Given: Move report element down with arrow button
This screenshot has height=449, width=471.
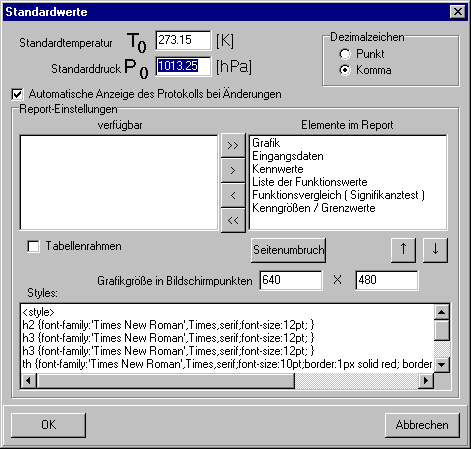Looking at the screenshot, I should (435, 249).
